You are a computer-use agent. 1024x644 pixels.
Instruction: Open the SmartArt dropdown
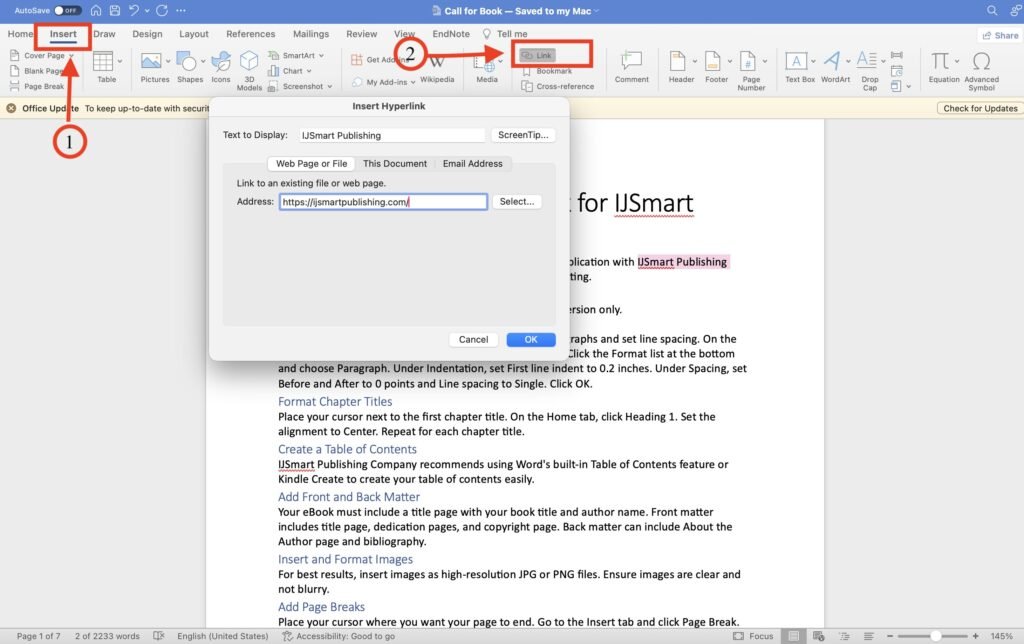296,56
